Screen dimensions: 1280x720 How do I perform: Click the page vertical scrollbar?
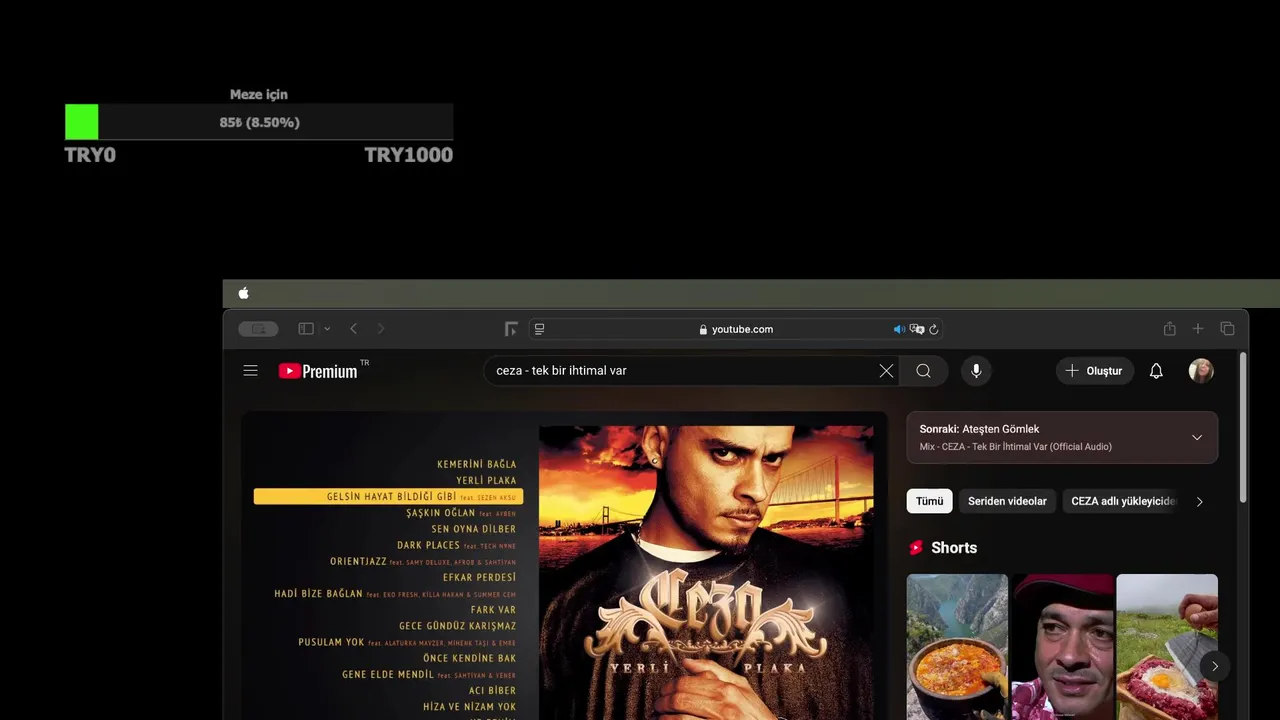click(1243, 428)
